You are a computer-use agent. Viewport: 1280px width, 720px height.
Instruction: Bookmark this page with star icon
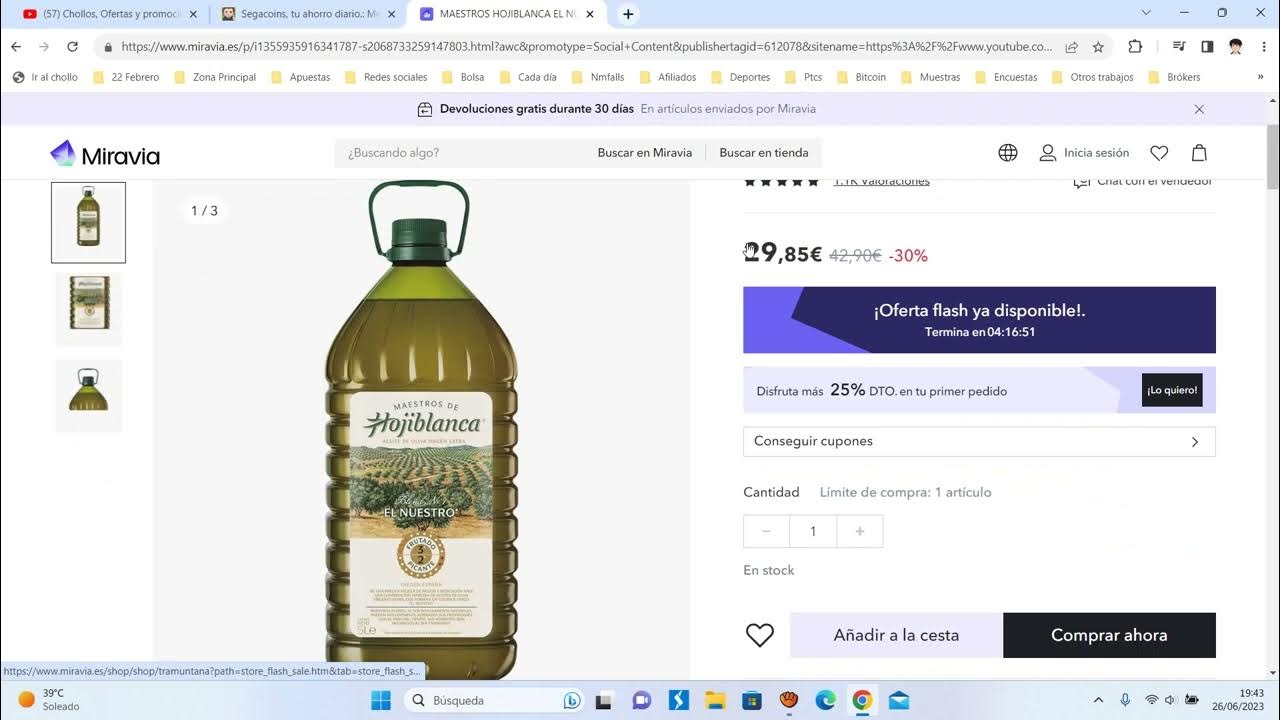[x=1098, y=46]
